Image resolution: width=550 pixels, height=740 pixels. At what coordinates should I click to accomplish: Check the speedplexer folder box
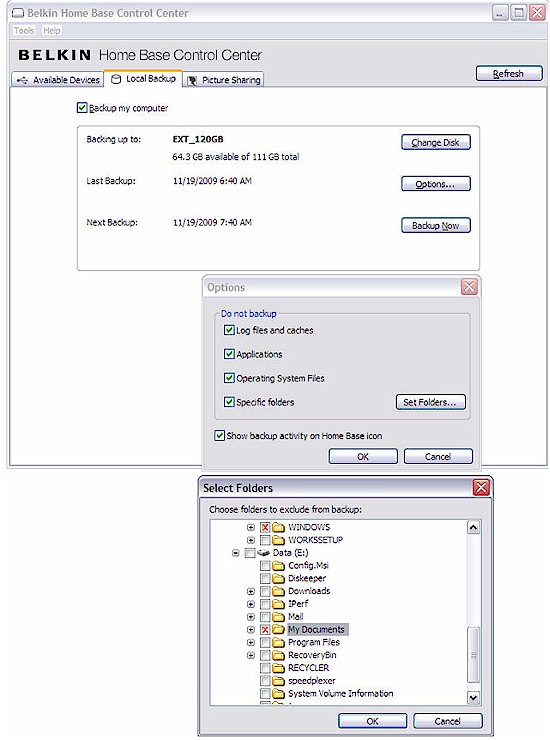point(265,681)
